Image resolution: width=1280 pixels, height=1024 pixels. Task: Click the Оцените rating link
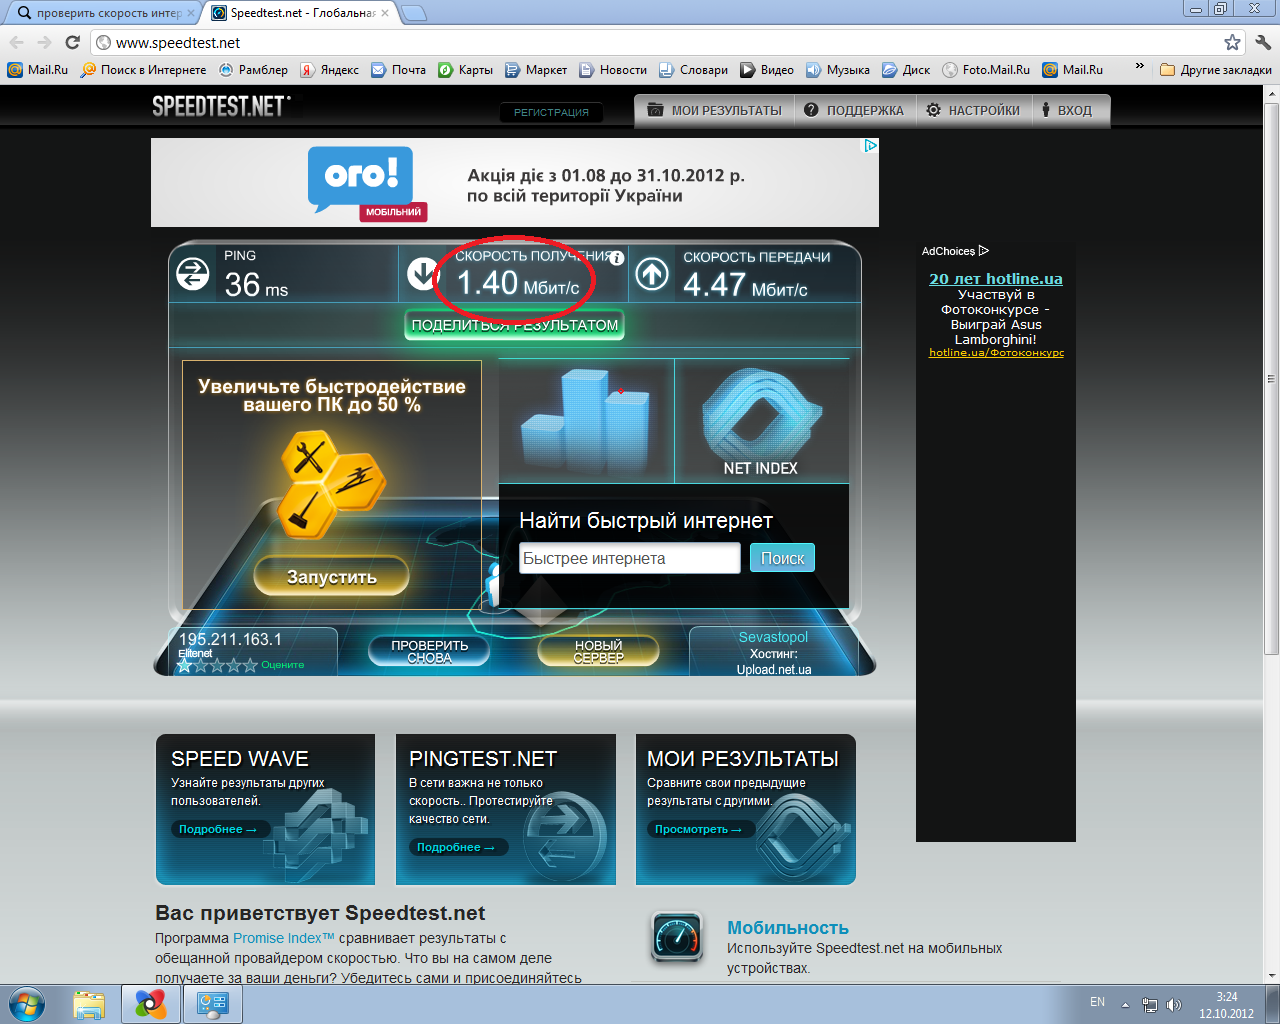click(282, 665)
